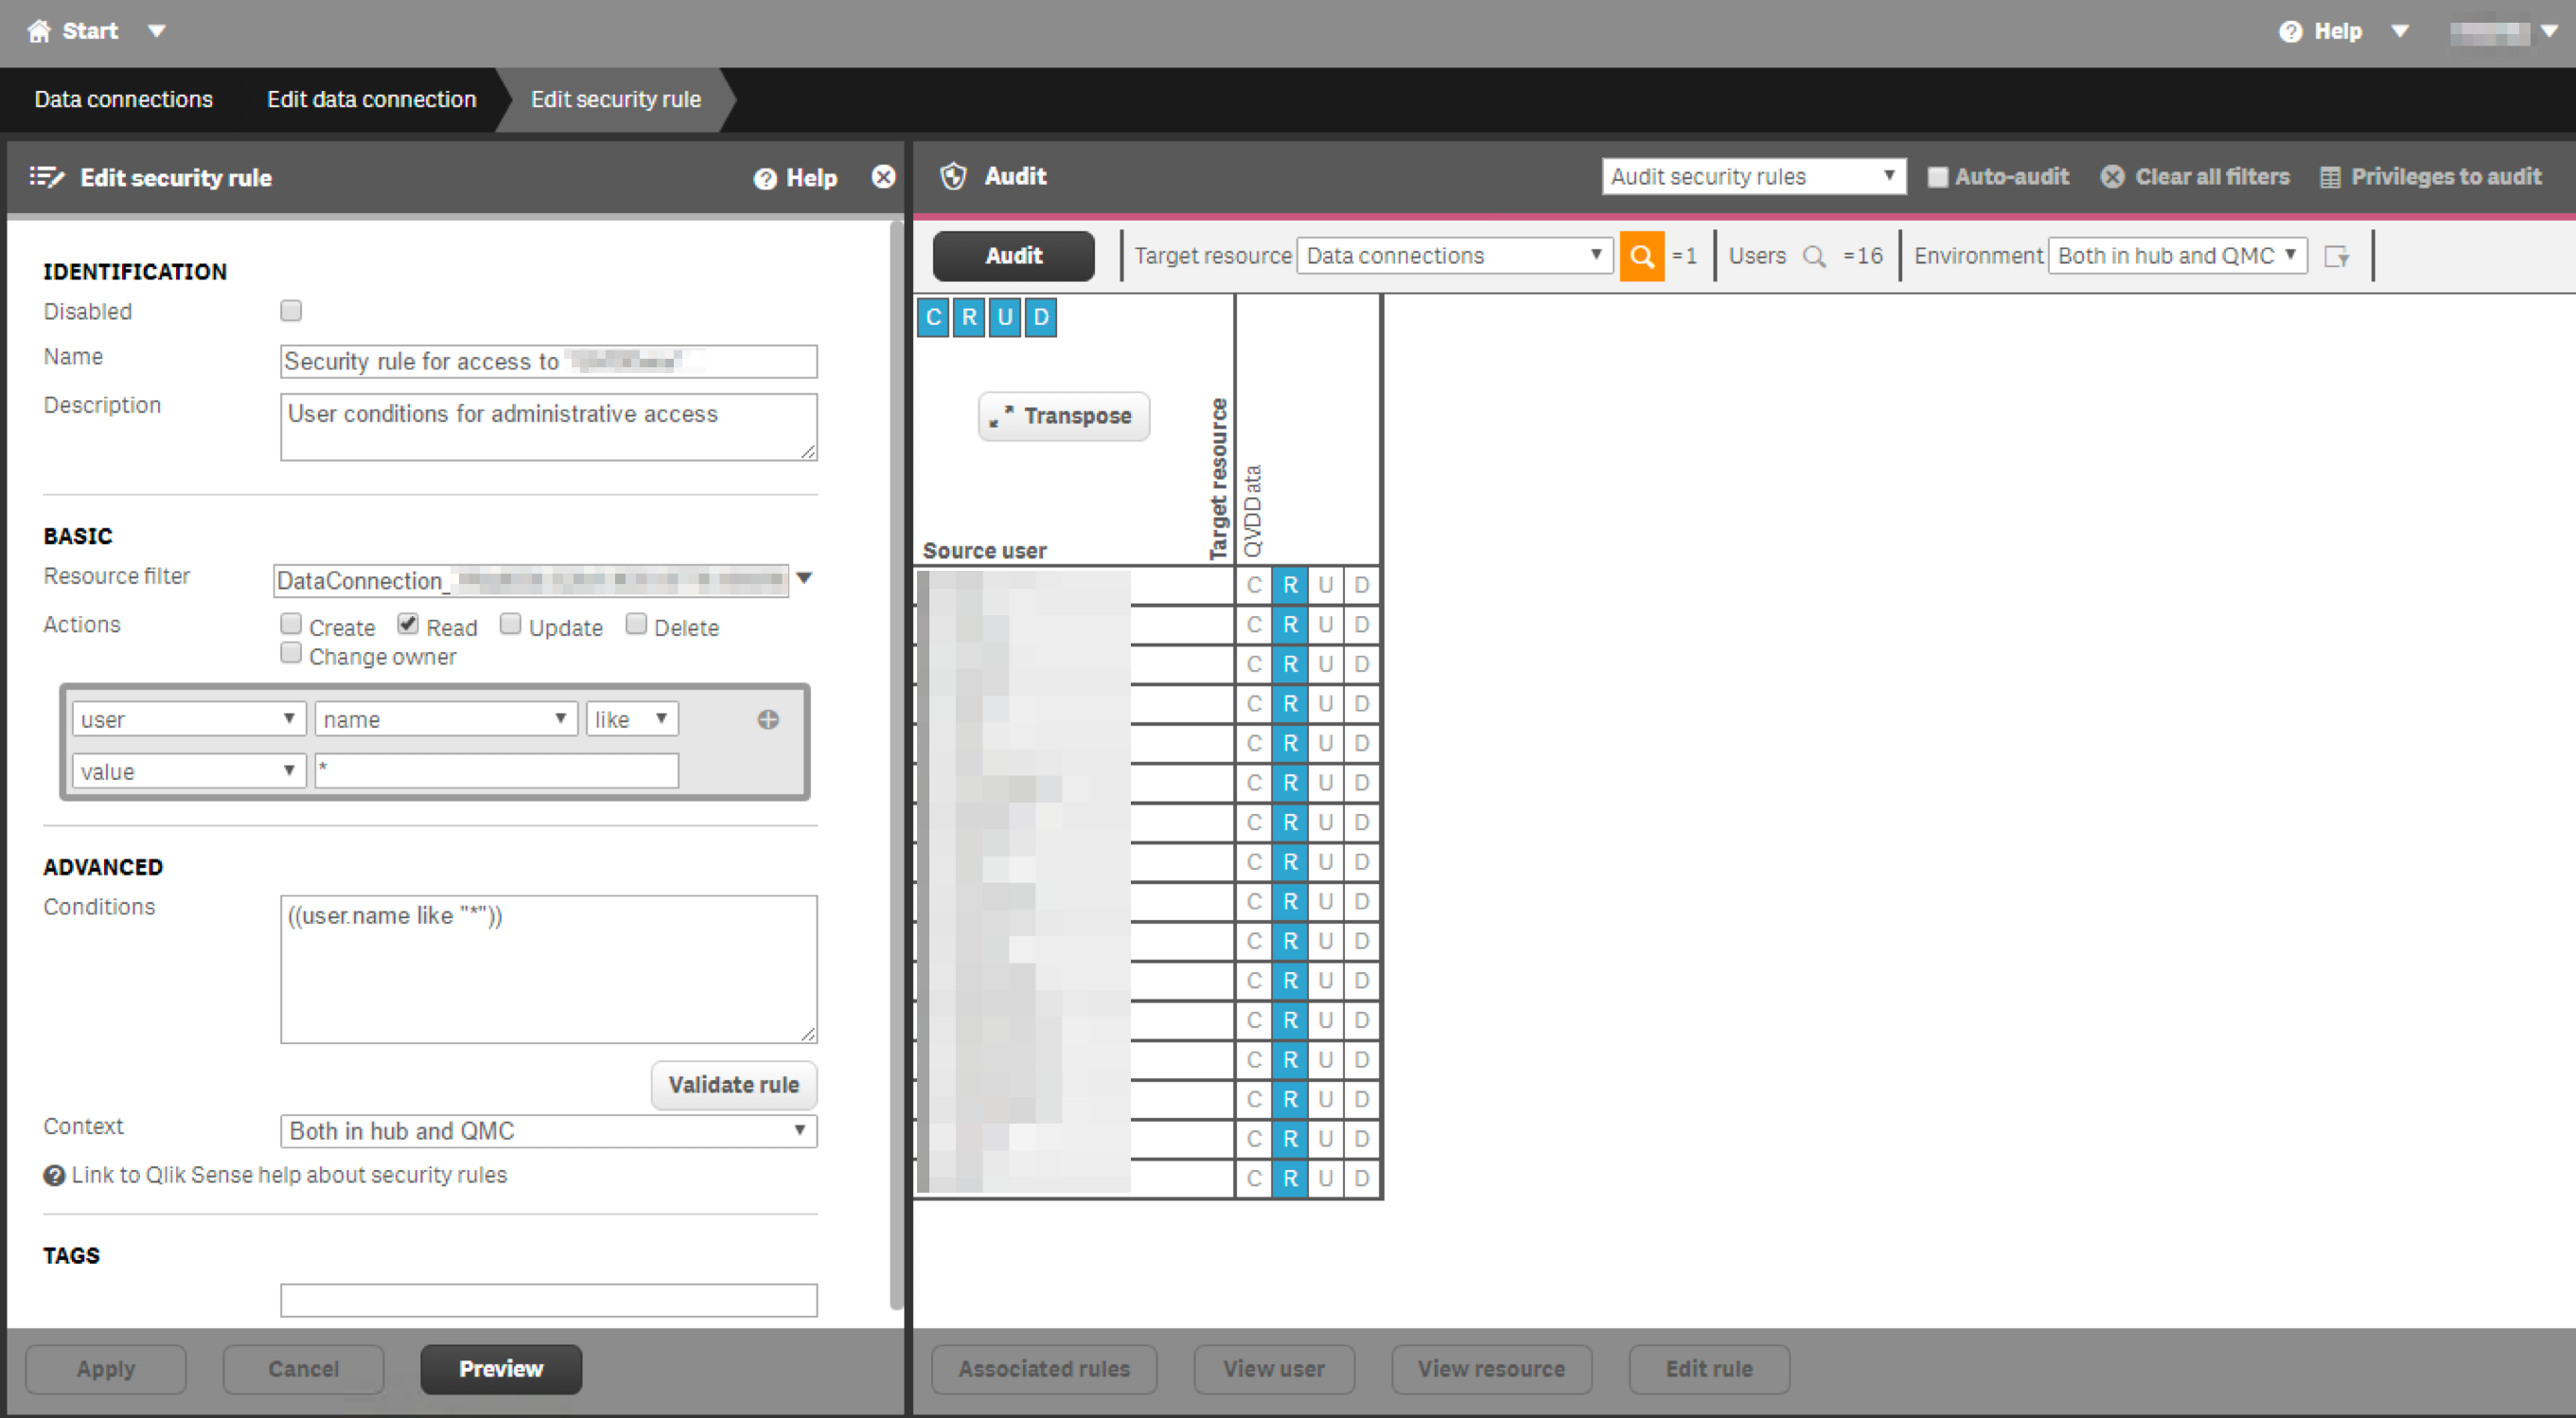Toggle the U privilege filter square

(1005, 318)
